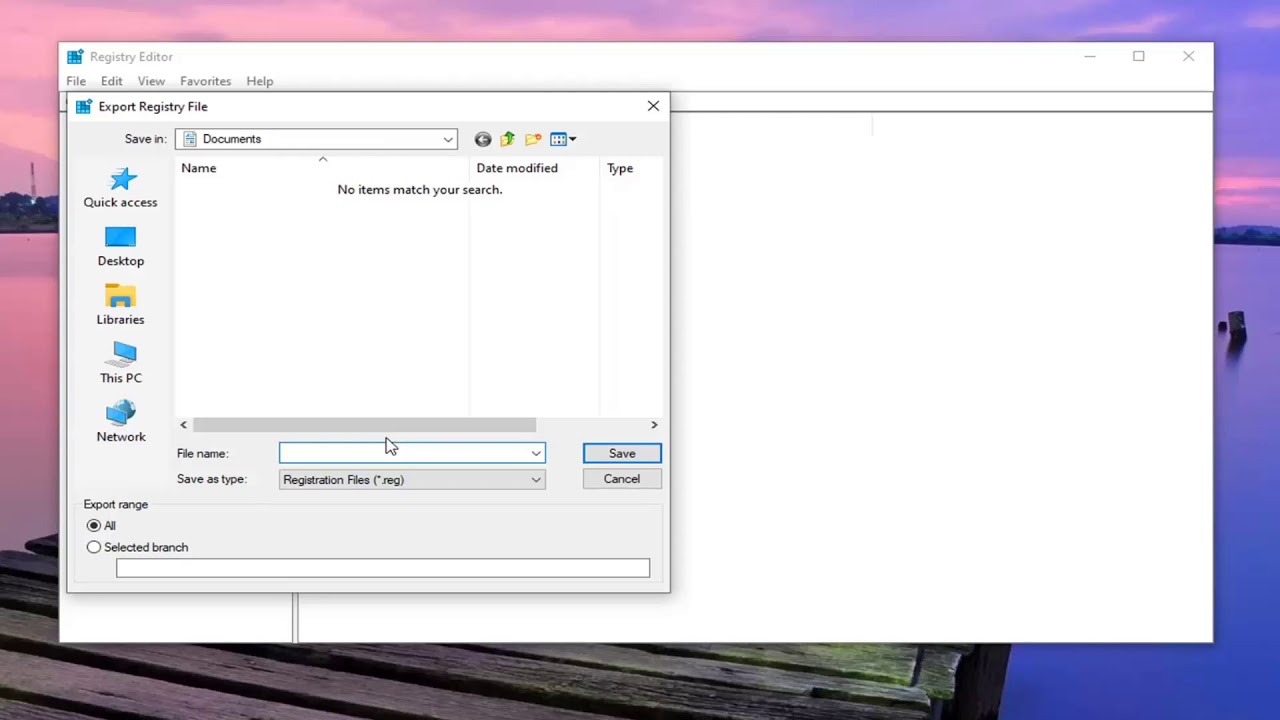This screenshot has height=720, width=1280.
Task: Open the View Menu button
Action: [x=563, y=139]
